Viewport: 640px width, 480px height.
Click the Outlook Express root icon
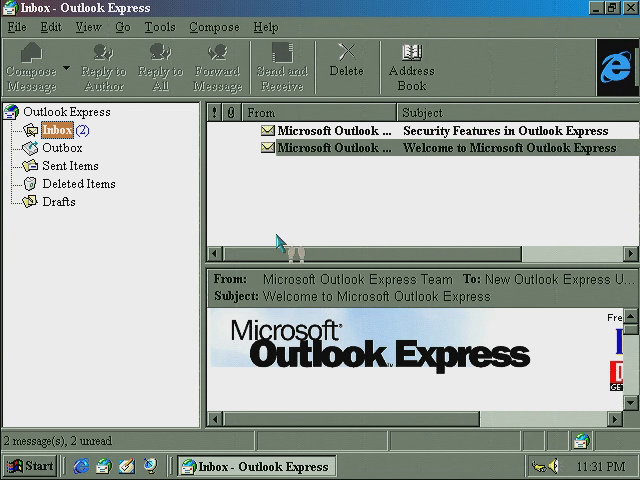tap(11, 112)
